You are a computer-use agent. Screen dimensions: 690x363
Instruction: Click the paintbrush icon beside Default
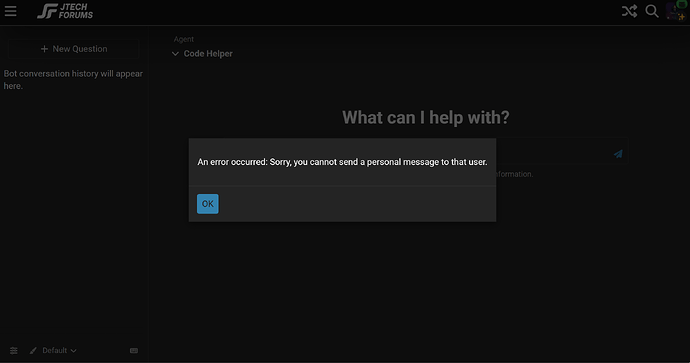[x=33, y=351]
